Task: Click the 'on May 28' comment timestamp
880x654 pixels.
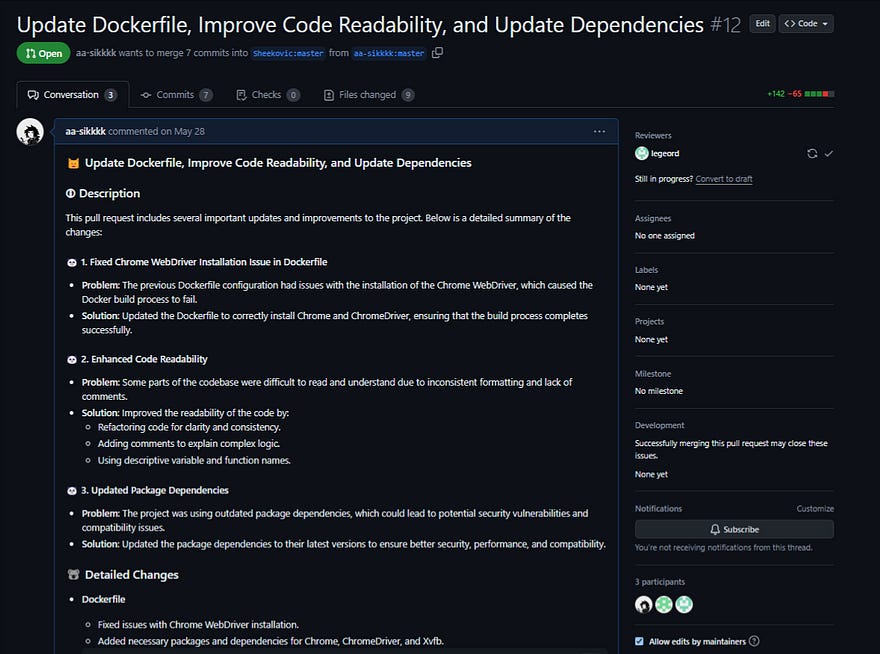Action: pos(182,131)
